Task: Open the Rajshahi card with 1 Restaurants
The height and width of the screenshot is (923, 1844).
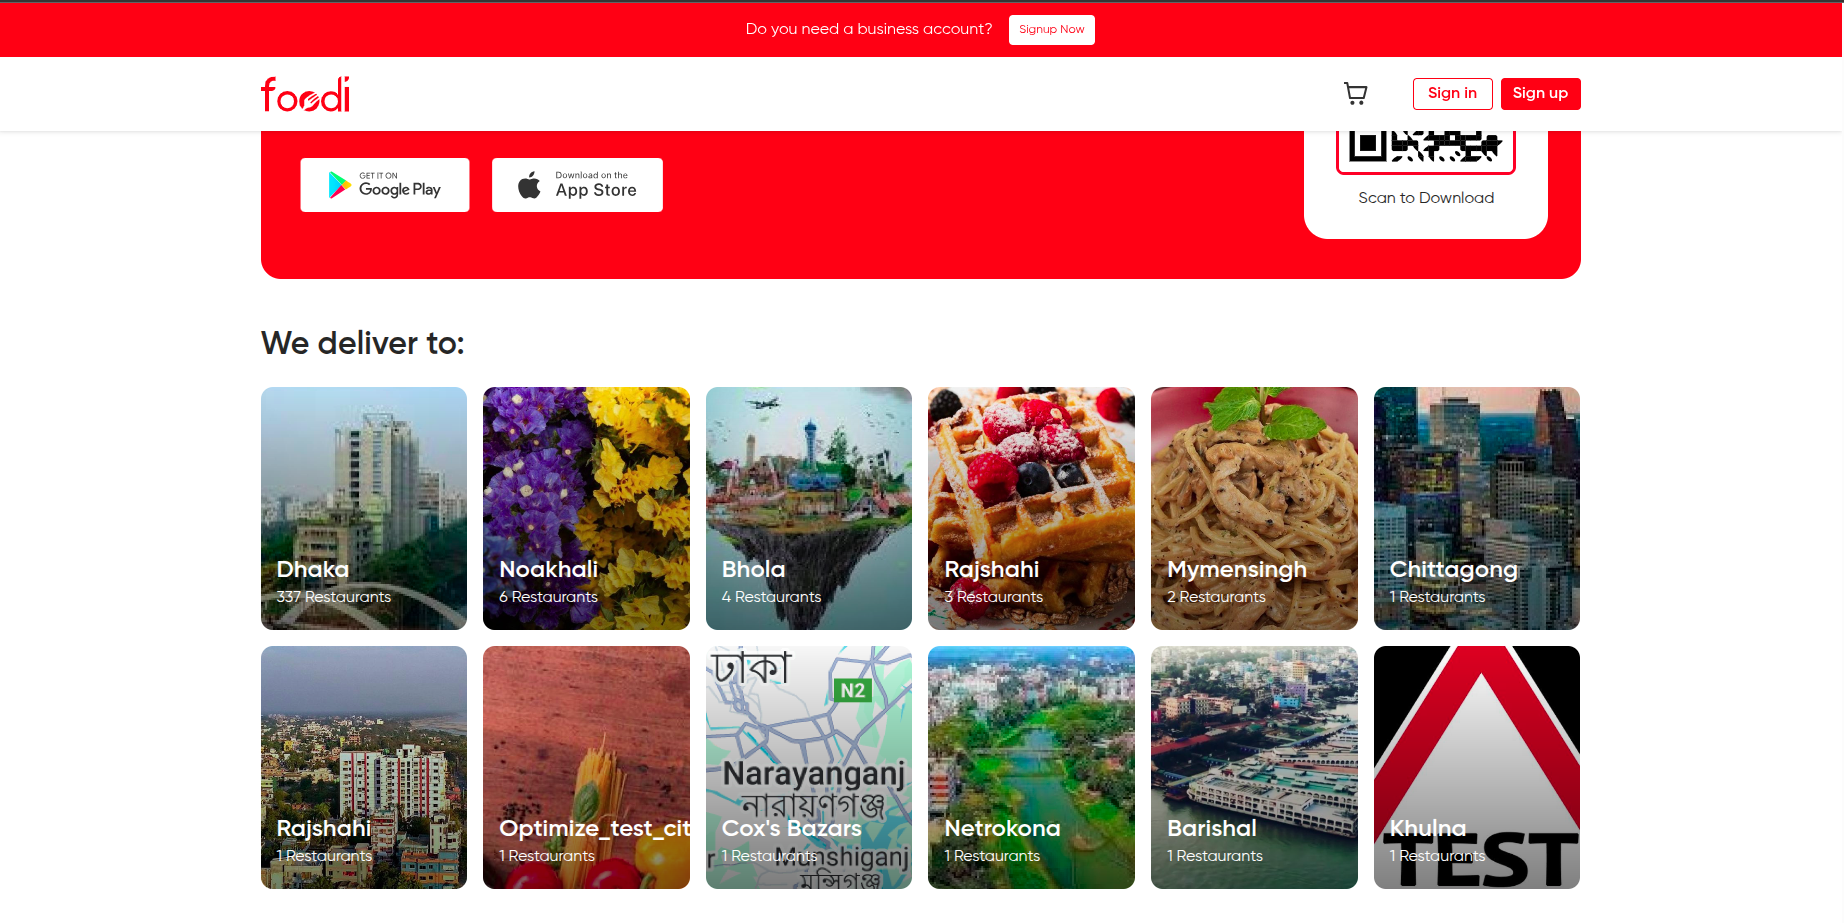Action: [x=364, y=767]
